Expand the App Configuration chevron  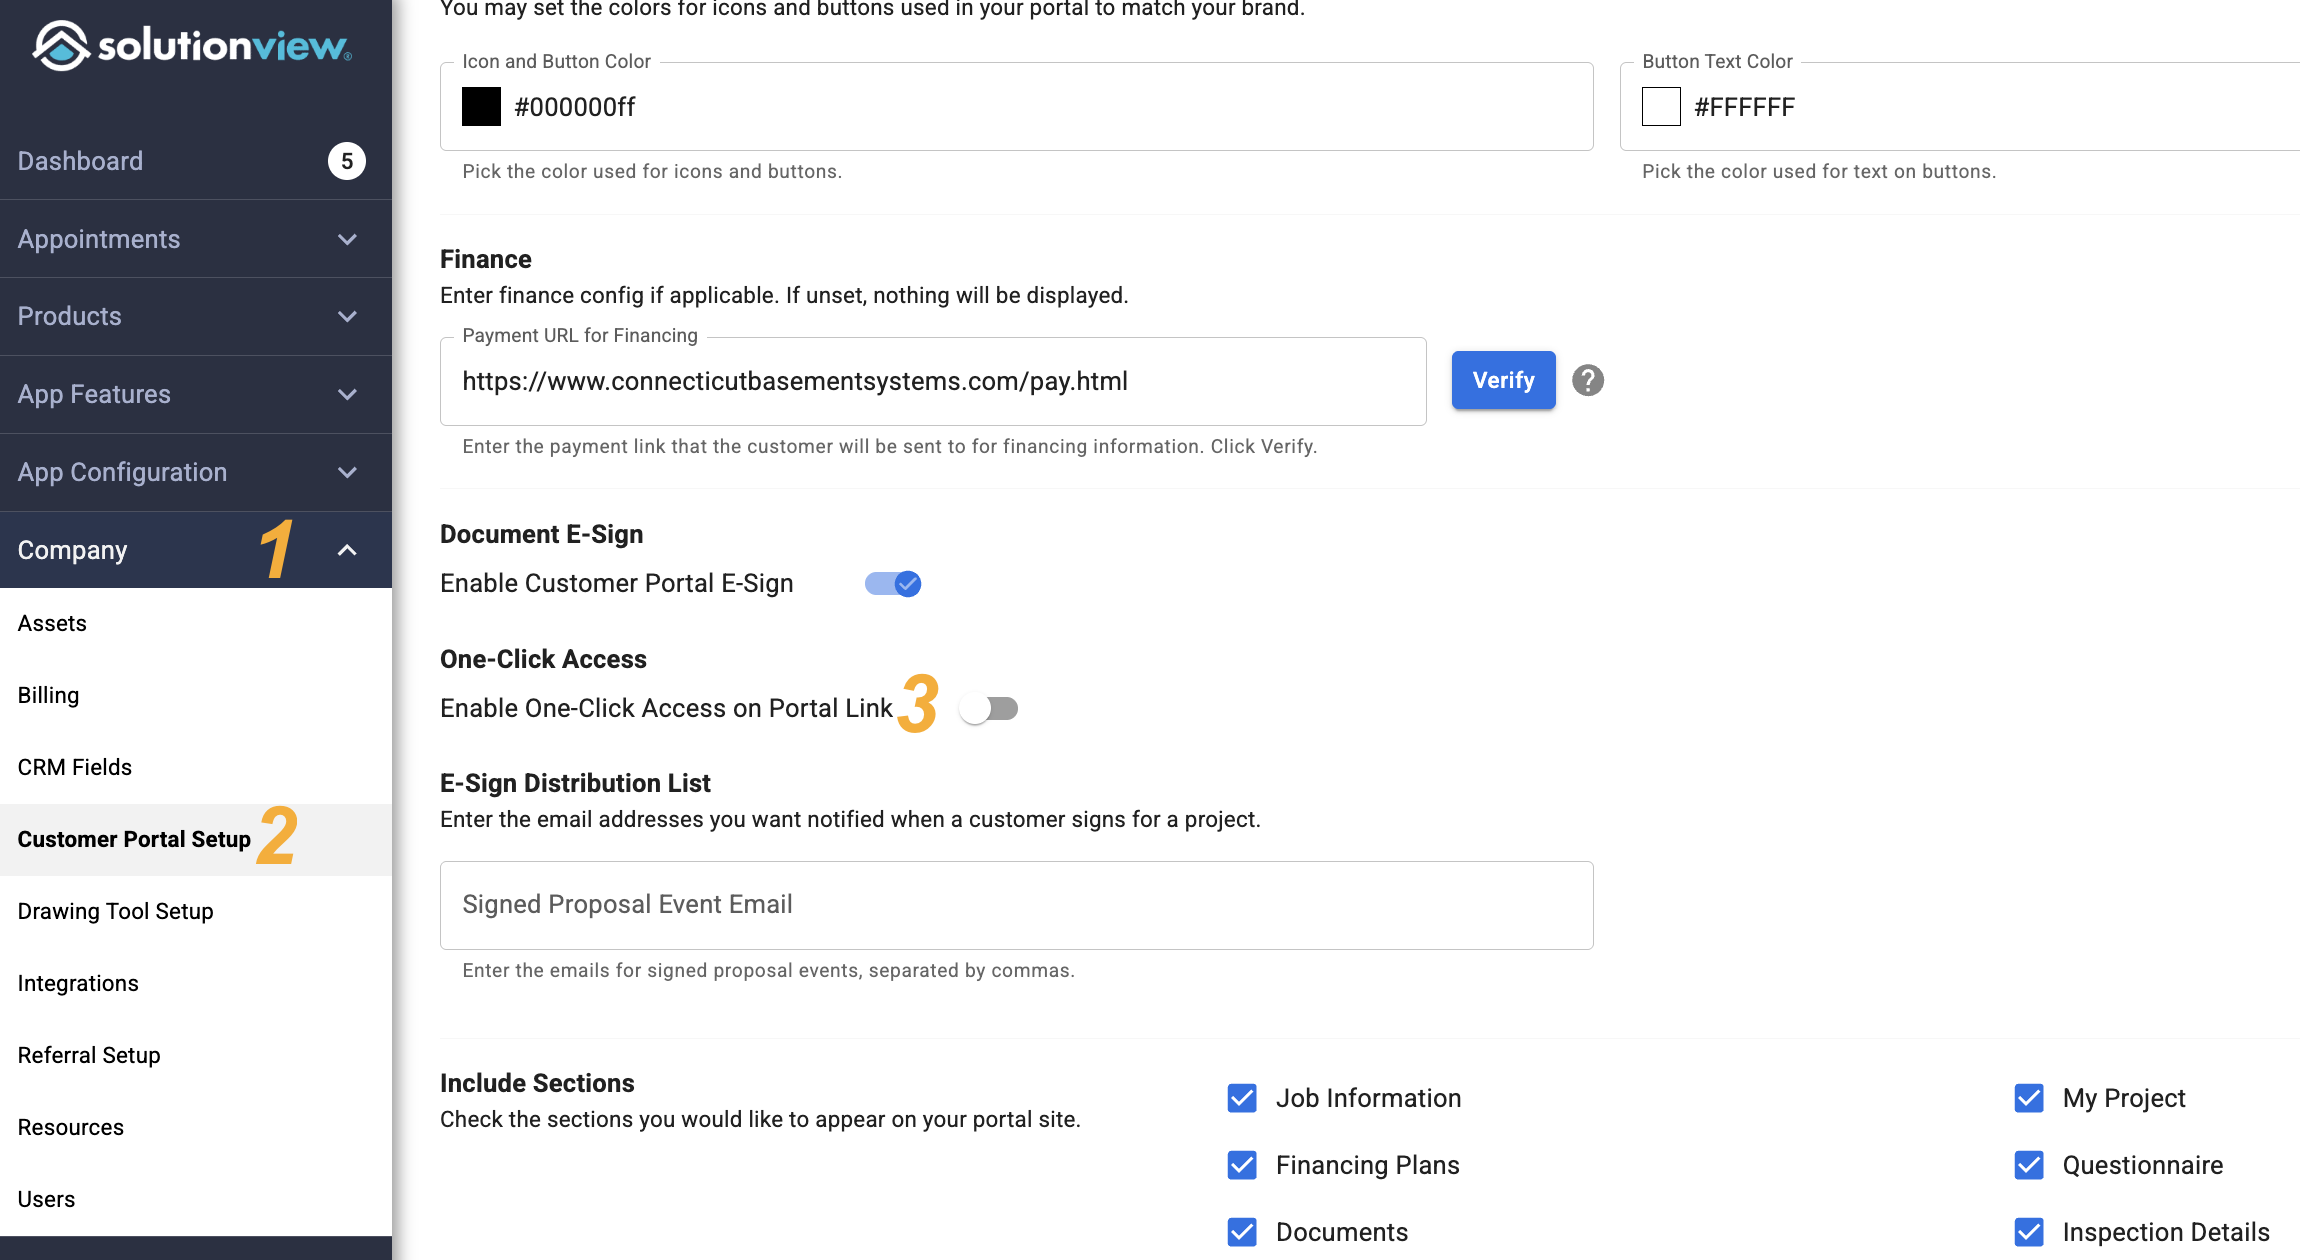pos(347,472)
